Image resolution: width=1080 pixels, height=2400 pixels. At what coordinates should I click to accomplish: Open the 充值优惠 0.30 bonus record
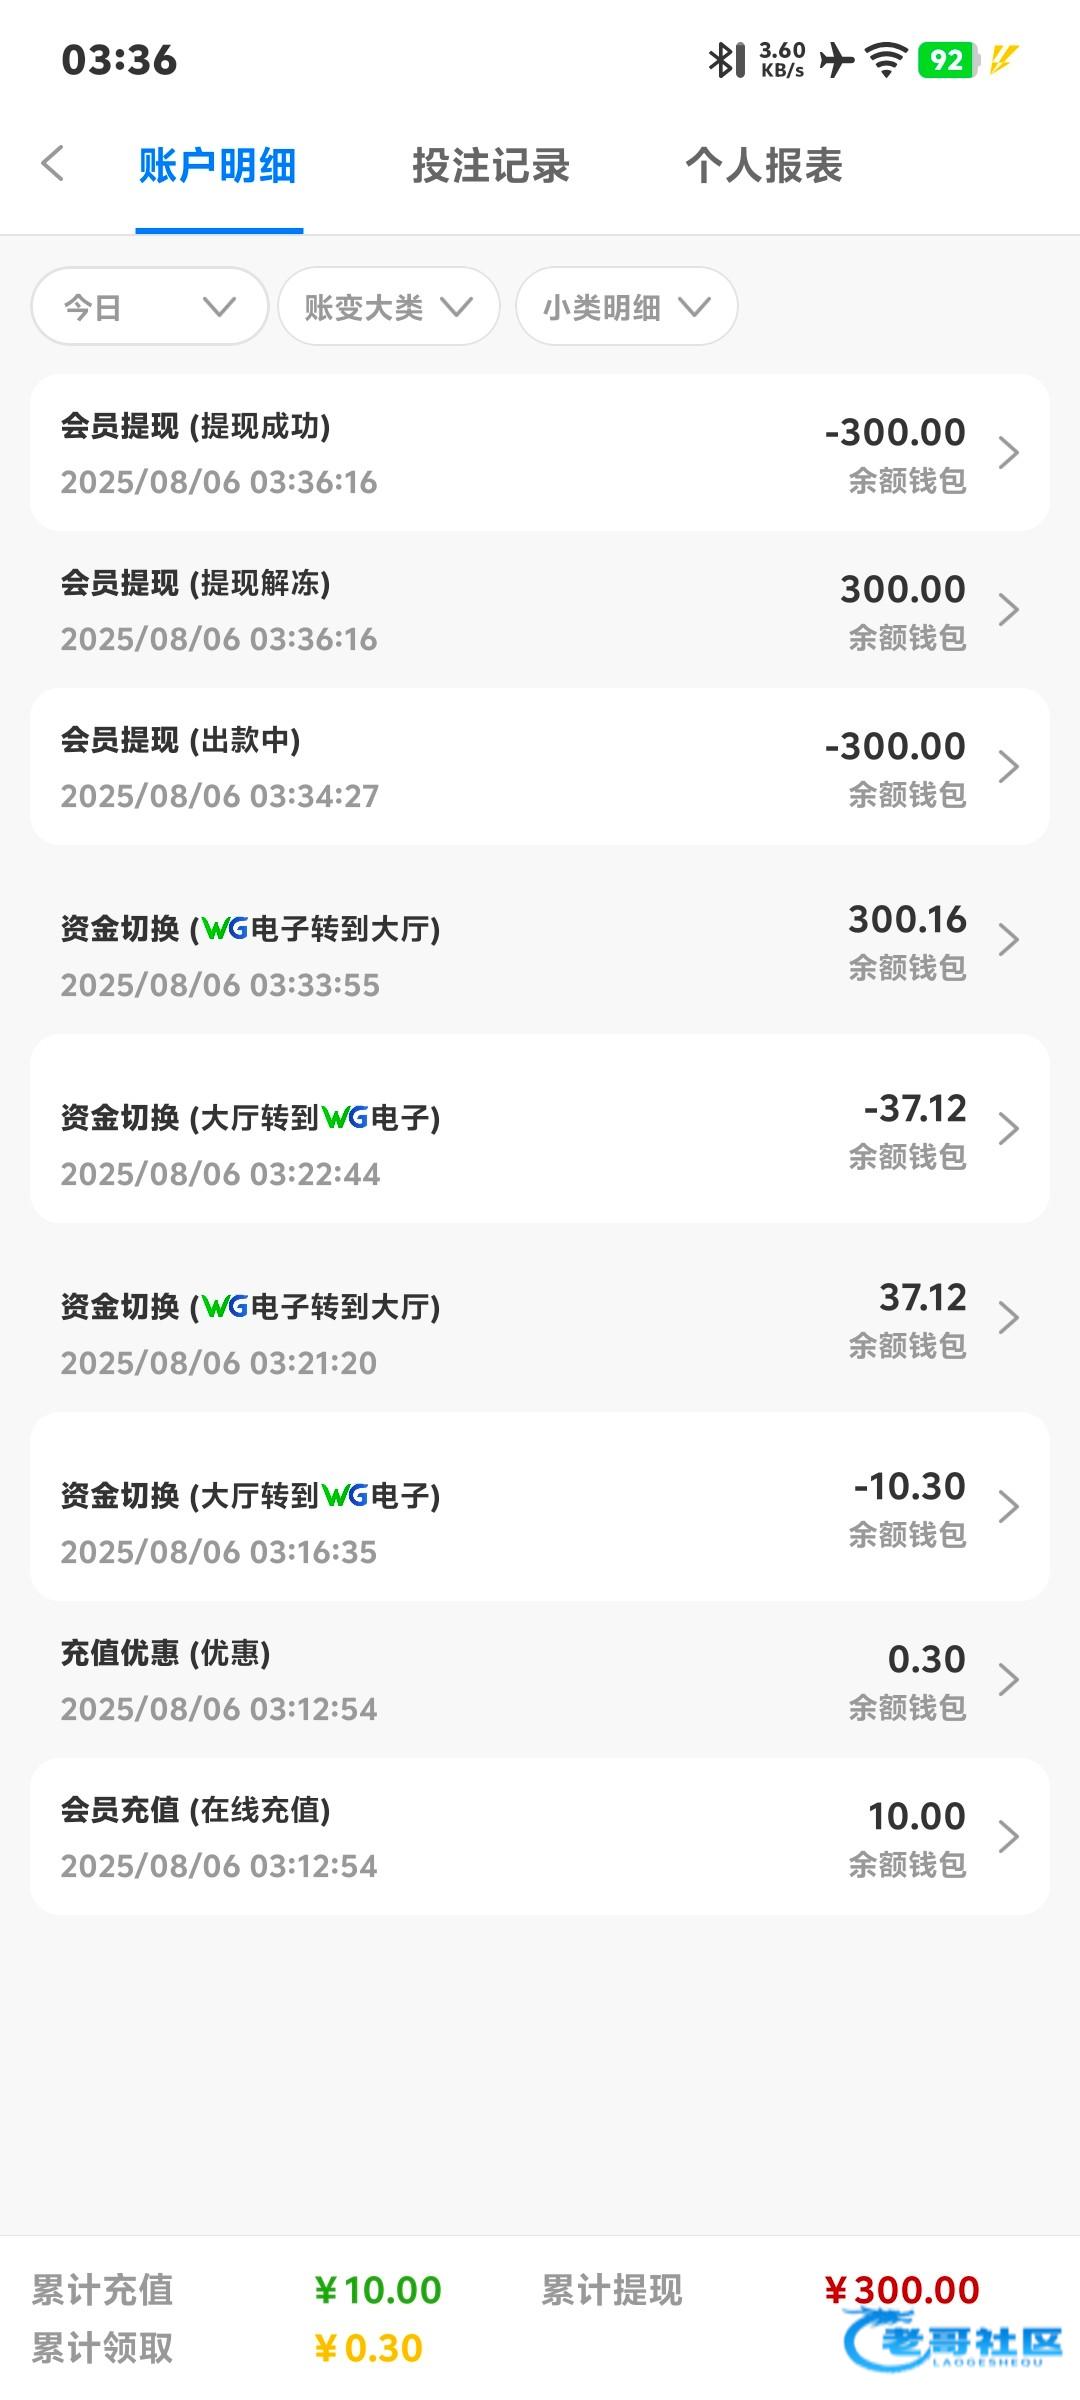coord(540,1680)
